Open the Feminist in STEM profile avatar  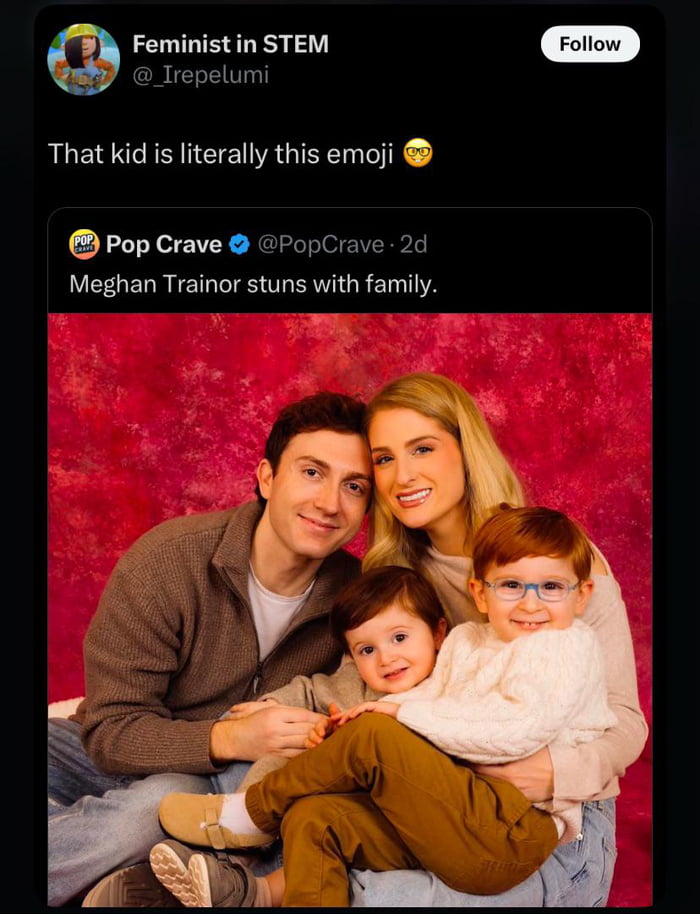coord(84,59)
